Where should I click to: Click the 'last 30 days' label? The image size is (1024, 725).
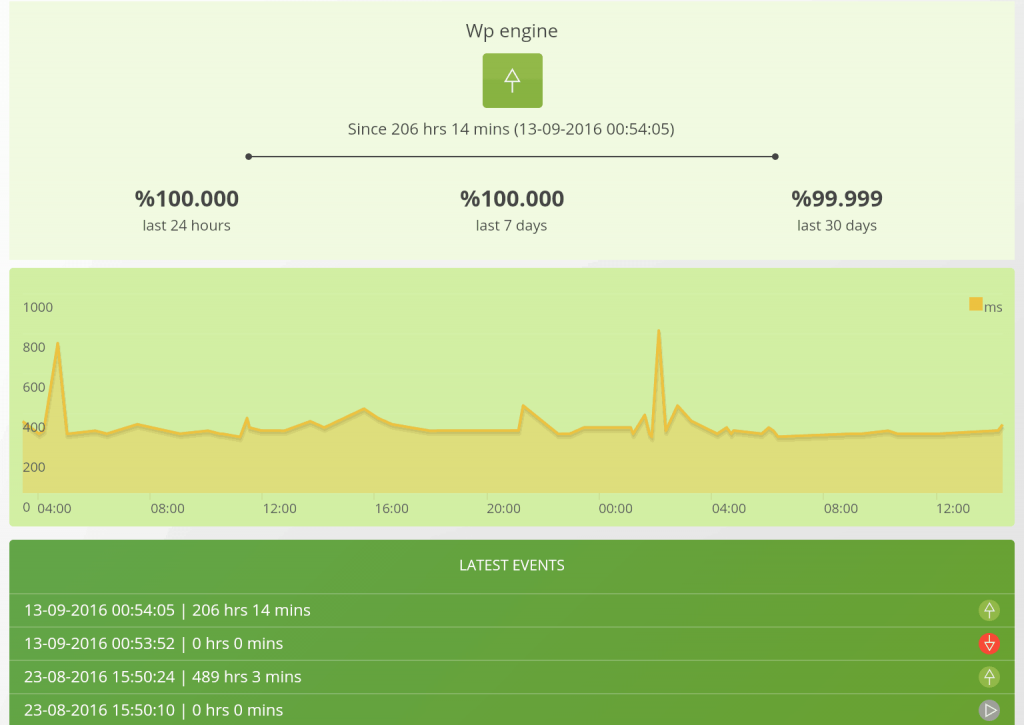click(837, 225)
